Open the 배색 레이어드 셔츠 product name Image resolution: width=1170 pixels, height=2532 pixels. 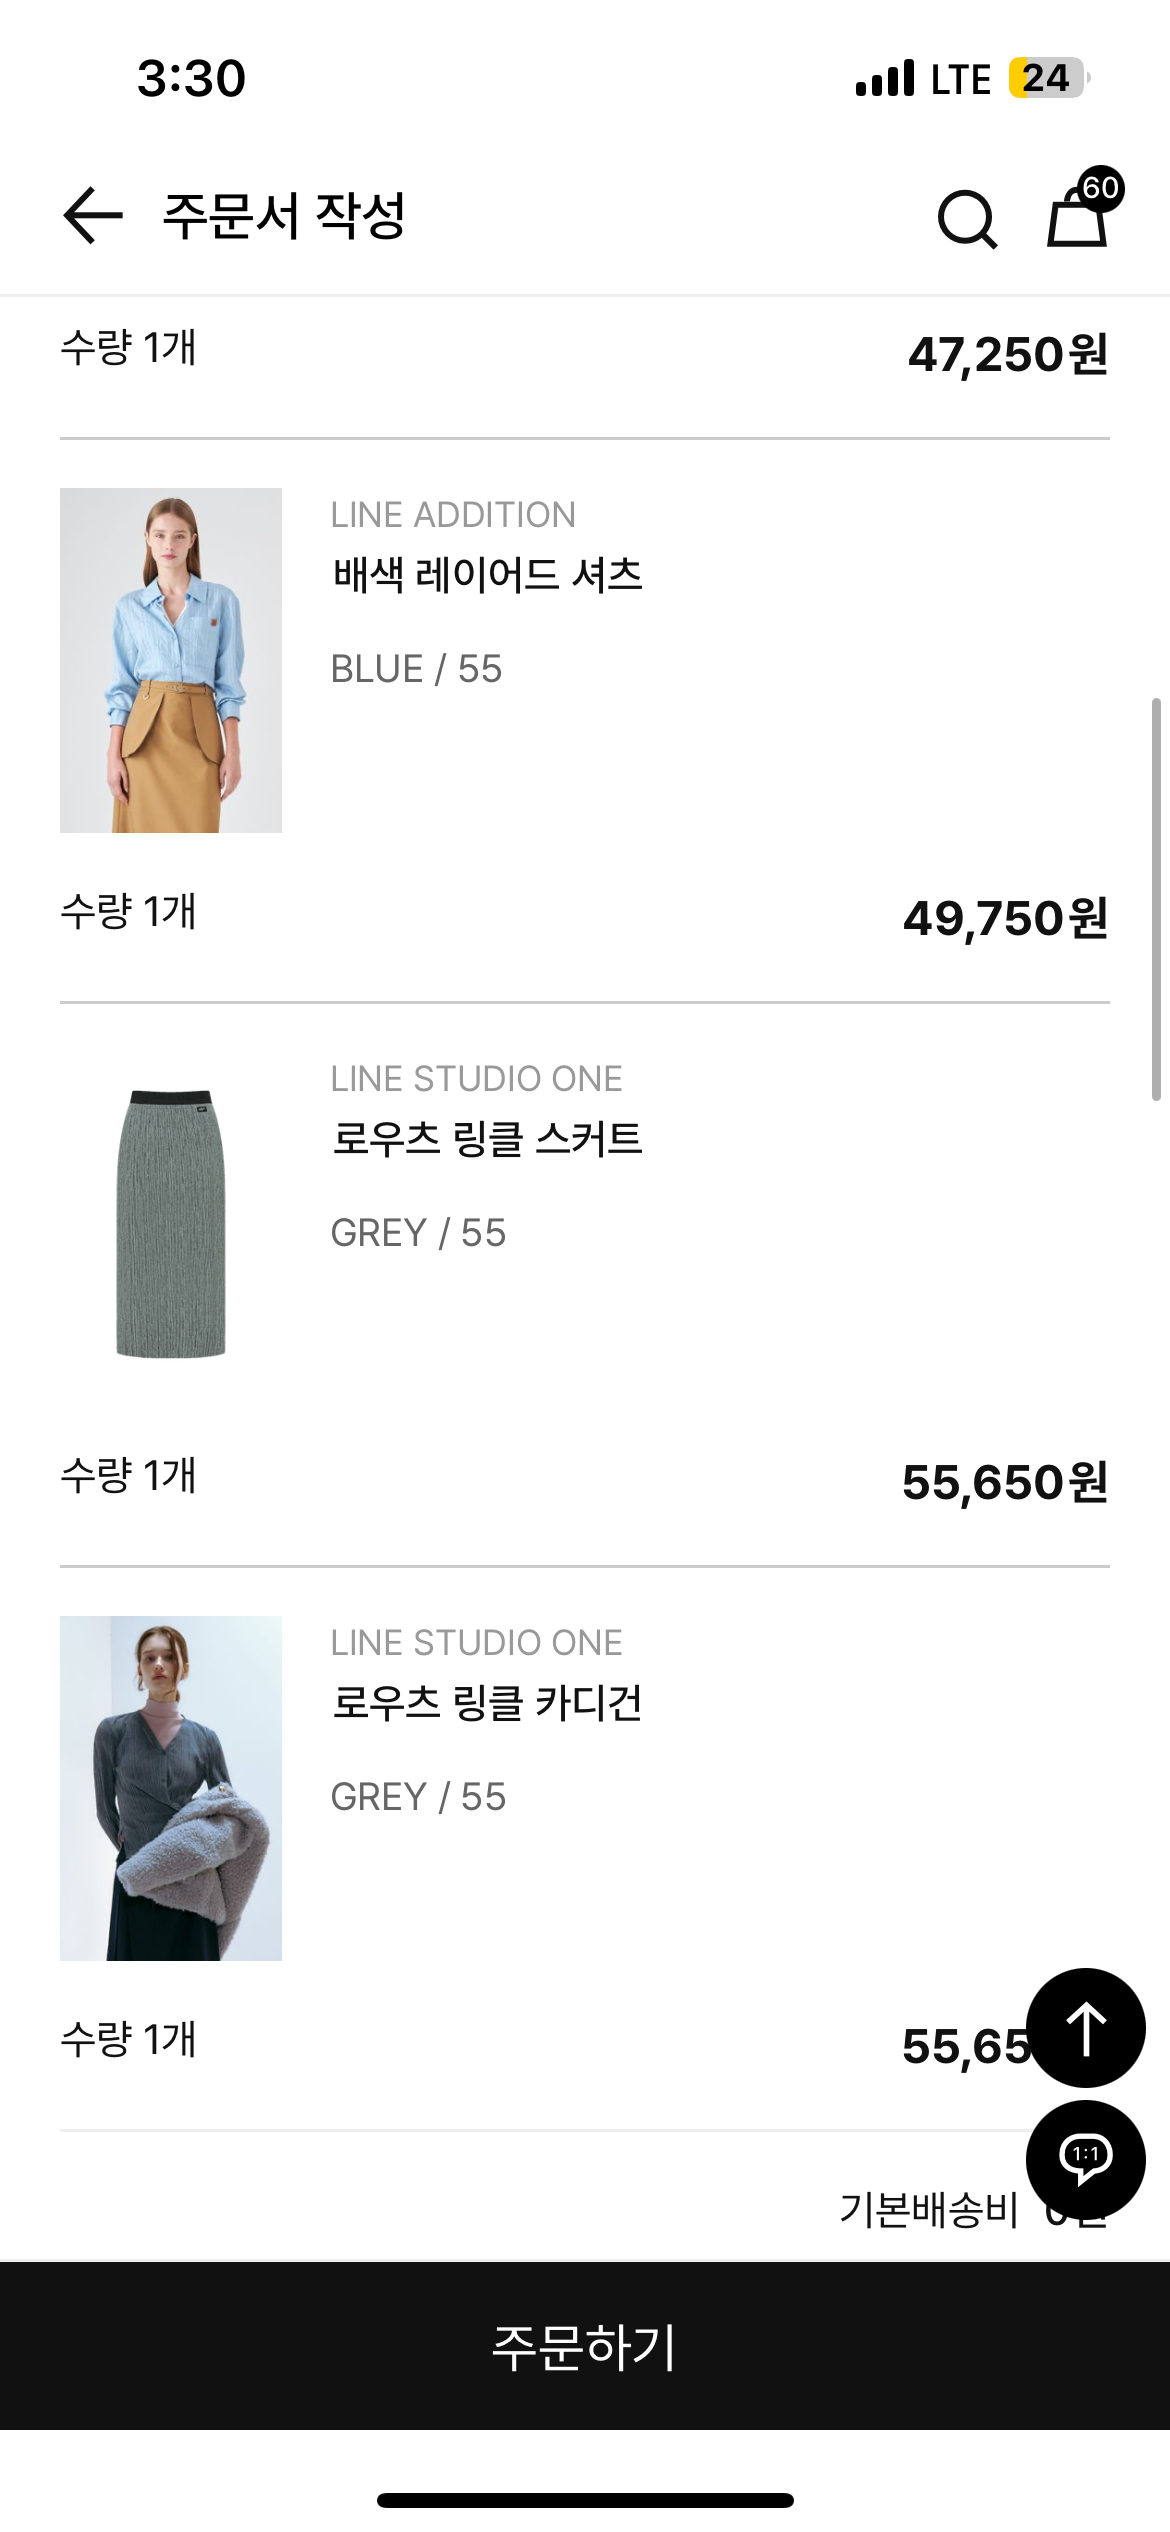tap(487, 575)
